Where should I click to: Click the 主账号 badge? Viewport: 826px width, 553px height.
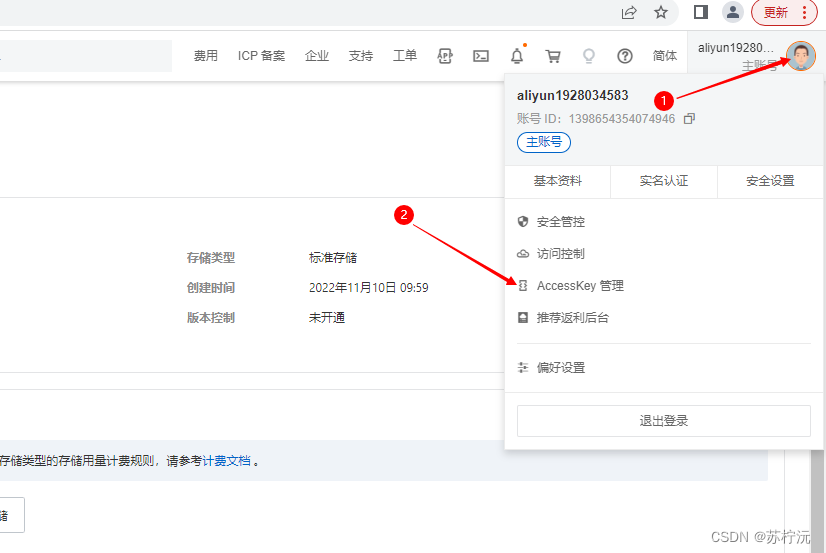(x=544, y=142)
